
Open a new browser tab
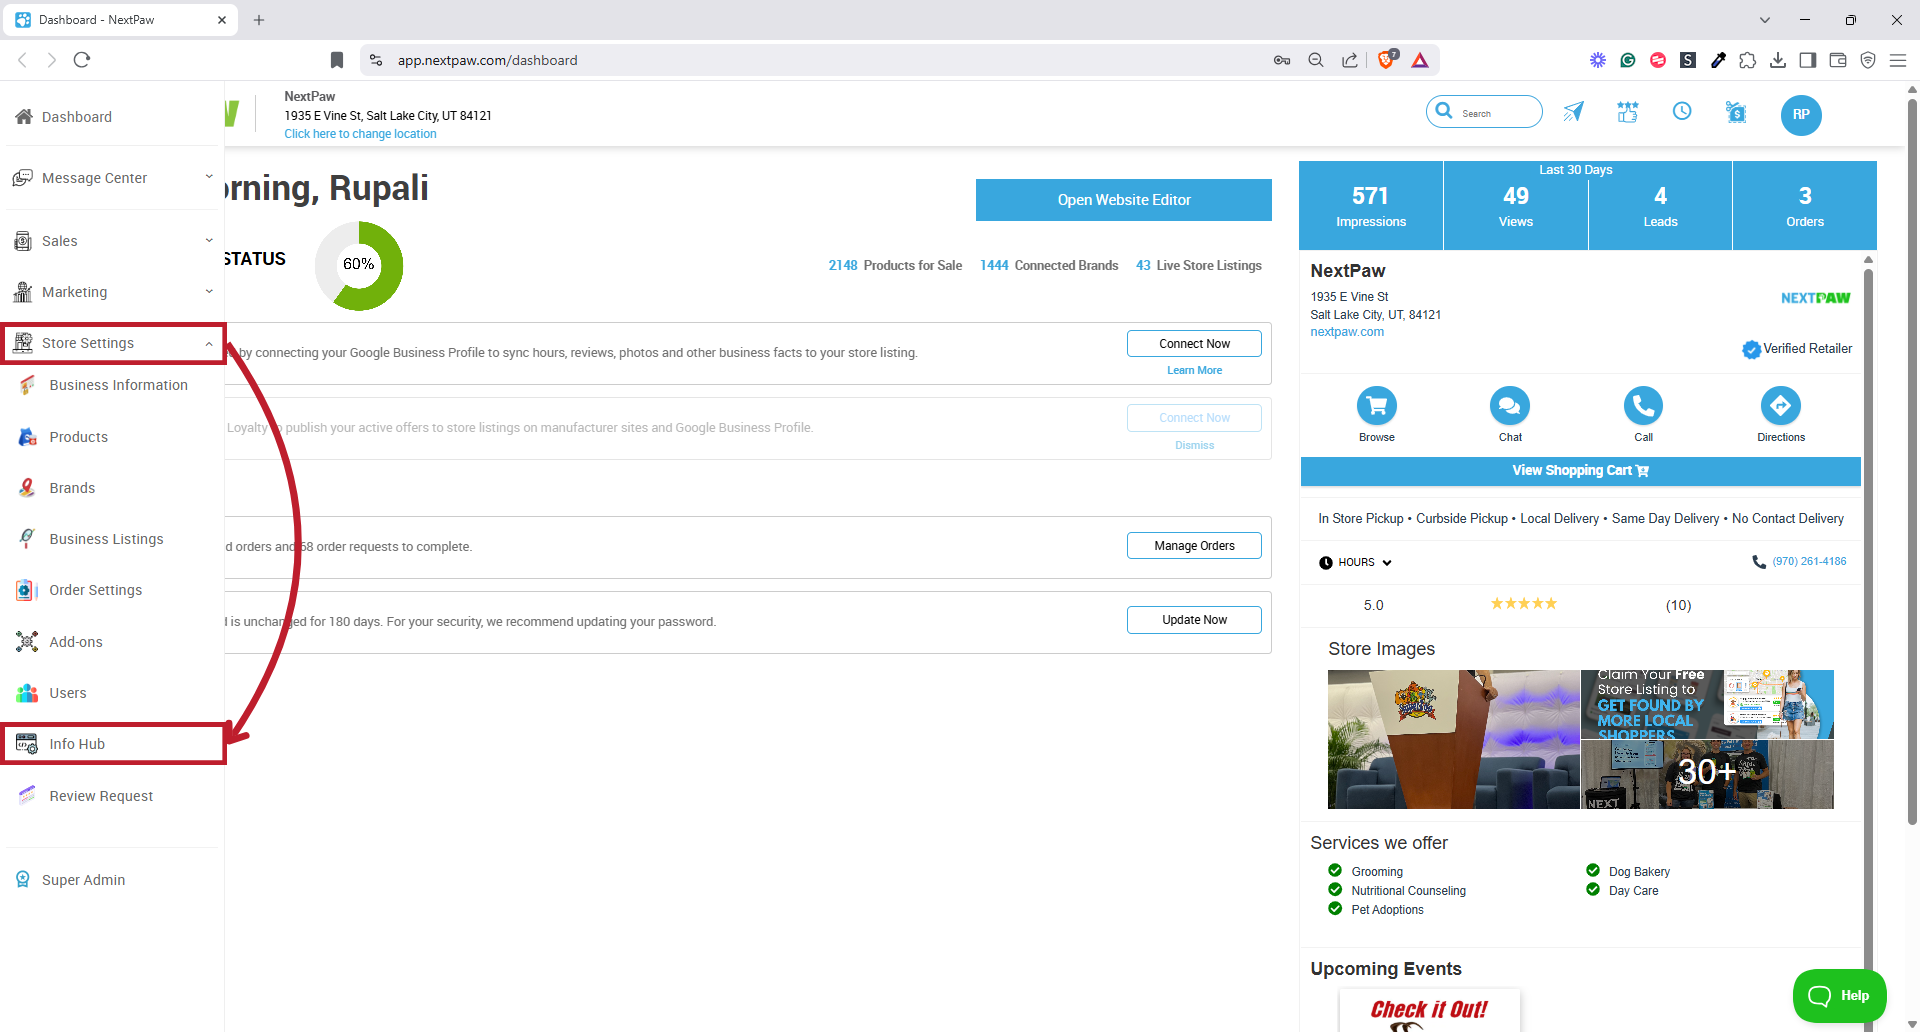pyautogui.click(x=259, y=20)
